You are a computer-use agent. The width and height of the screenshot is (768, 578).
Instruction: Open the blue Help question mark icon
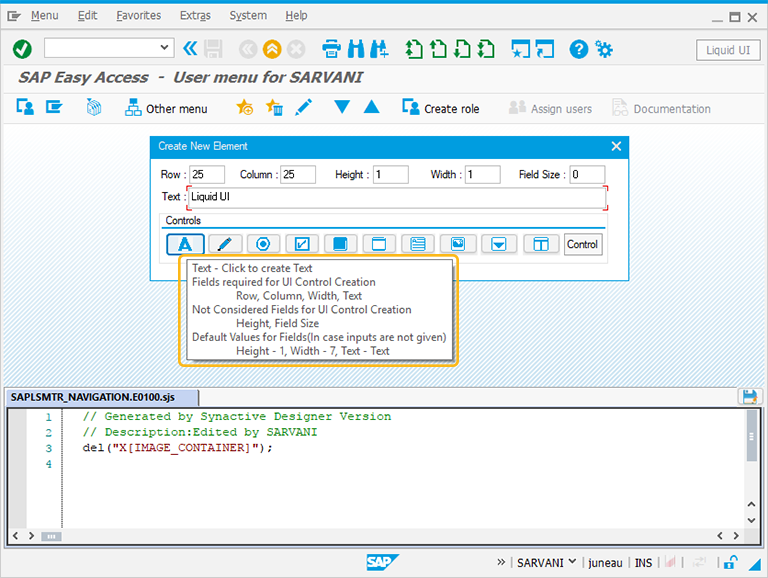[x=578, y=49]
